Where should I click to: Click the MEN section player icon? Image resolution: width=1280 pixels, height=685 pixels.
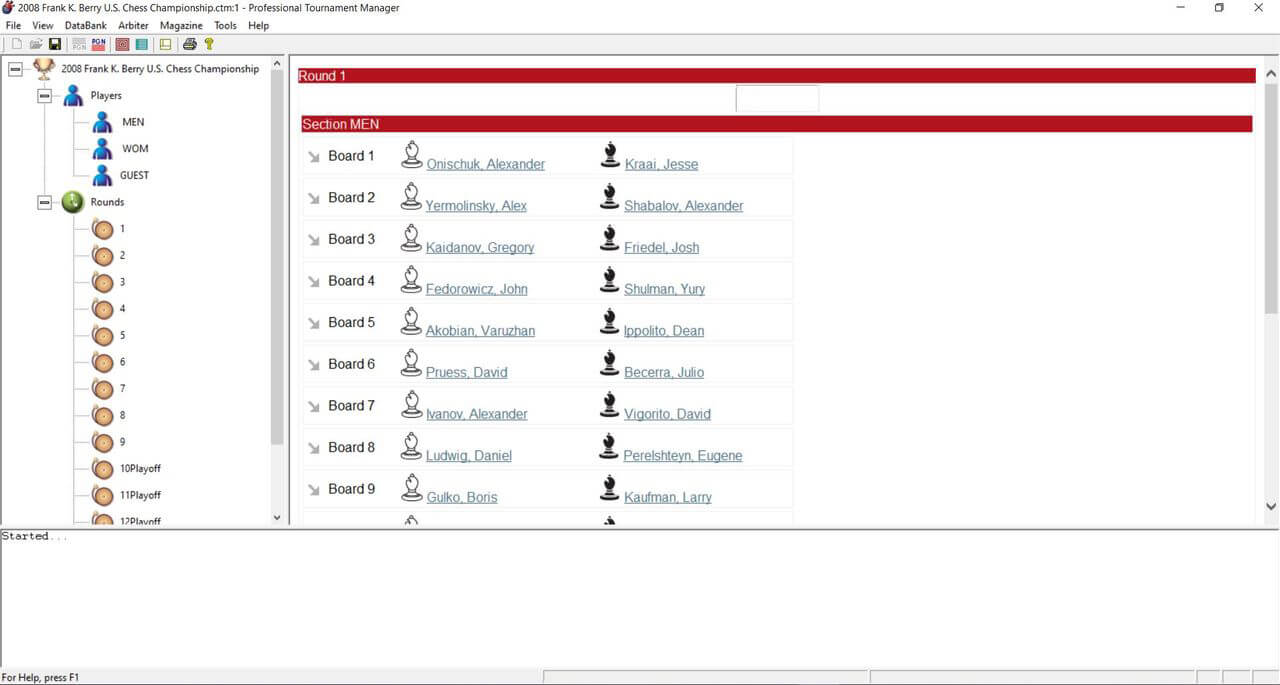pyautogui.click(x=102, y=122)
